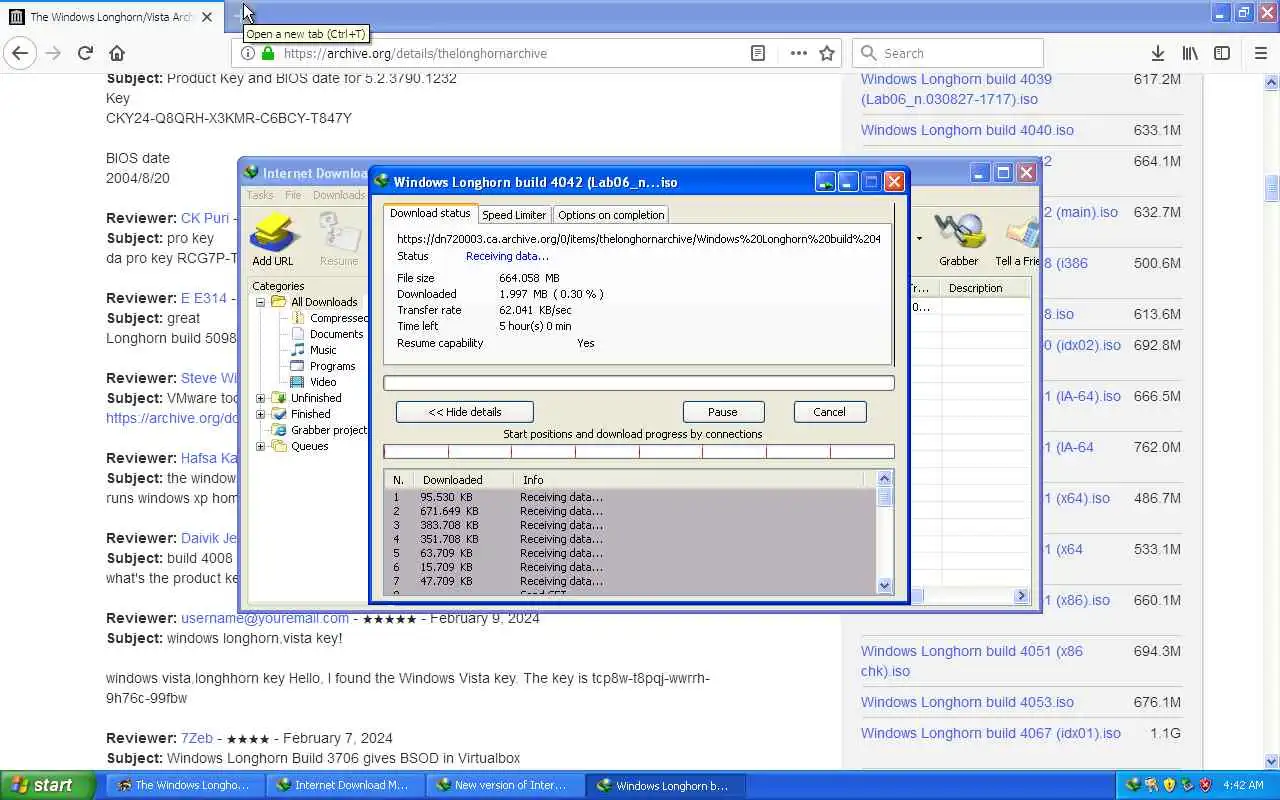Open dropdown arrow left of Grabber icon

(x=919, y=238)
